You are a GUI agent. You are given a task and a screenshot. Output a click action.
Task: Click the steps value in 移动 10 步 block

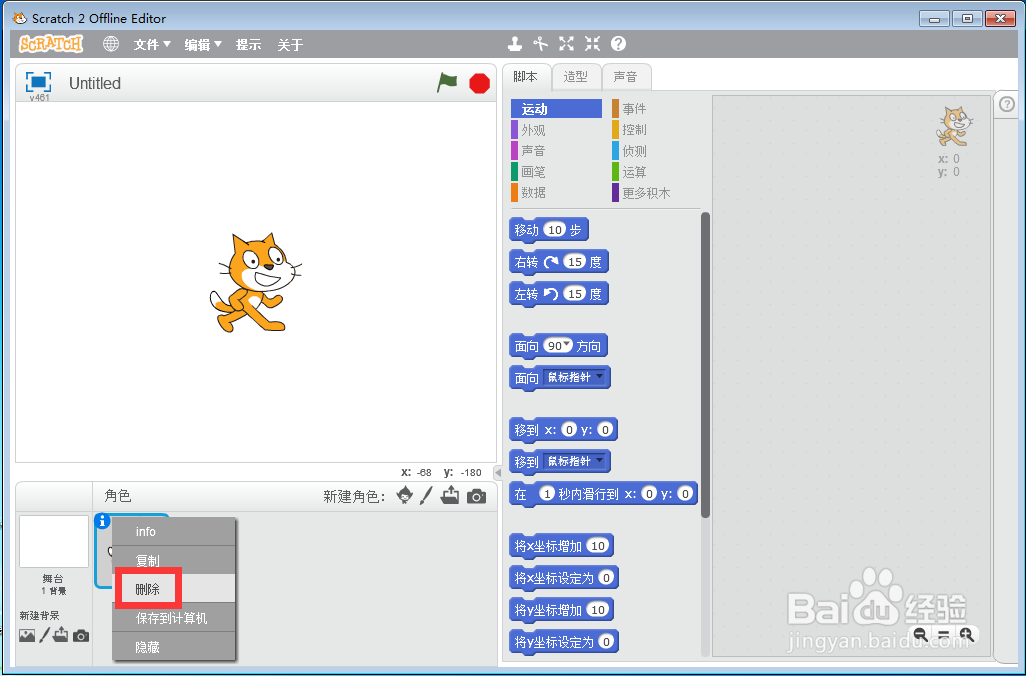[556, 230]
